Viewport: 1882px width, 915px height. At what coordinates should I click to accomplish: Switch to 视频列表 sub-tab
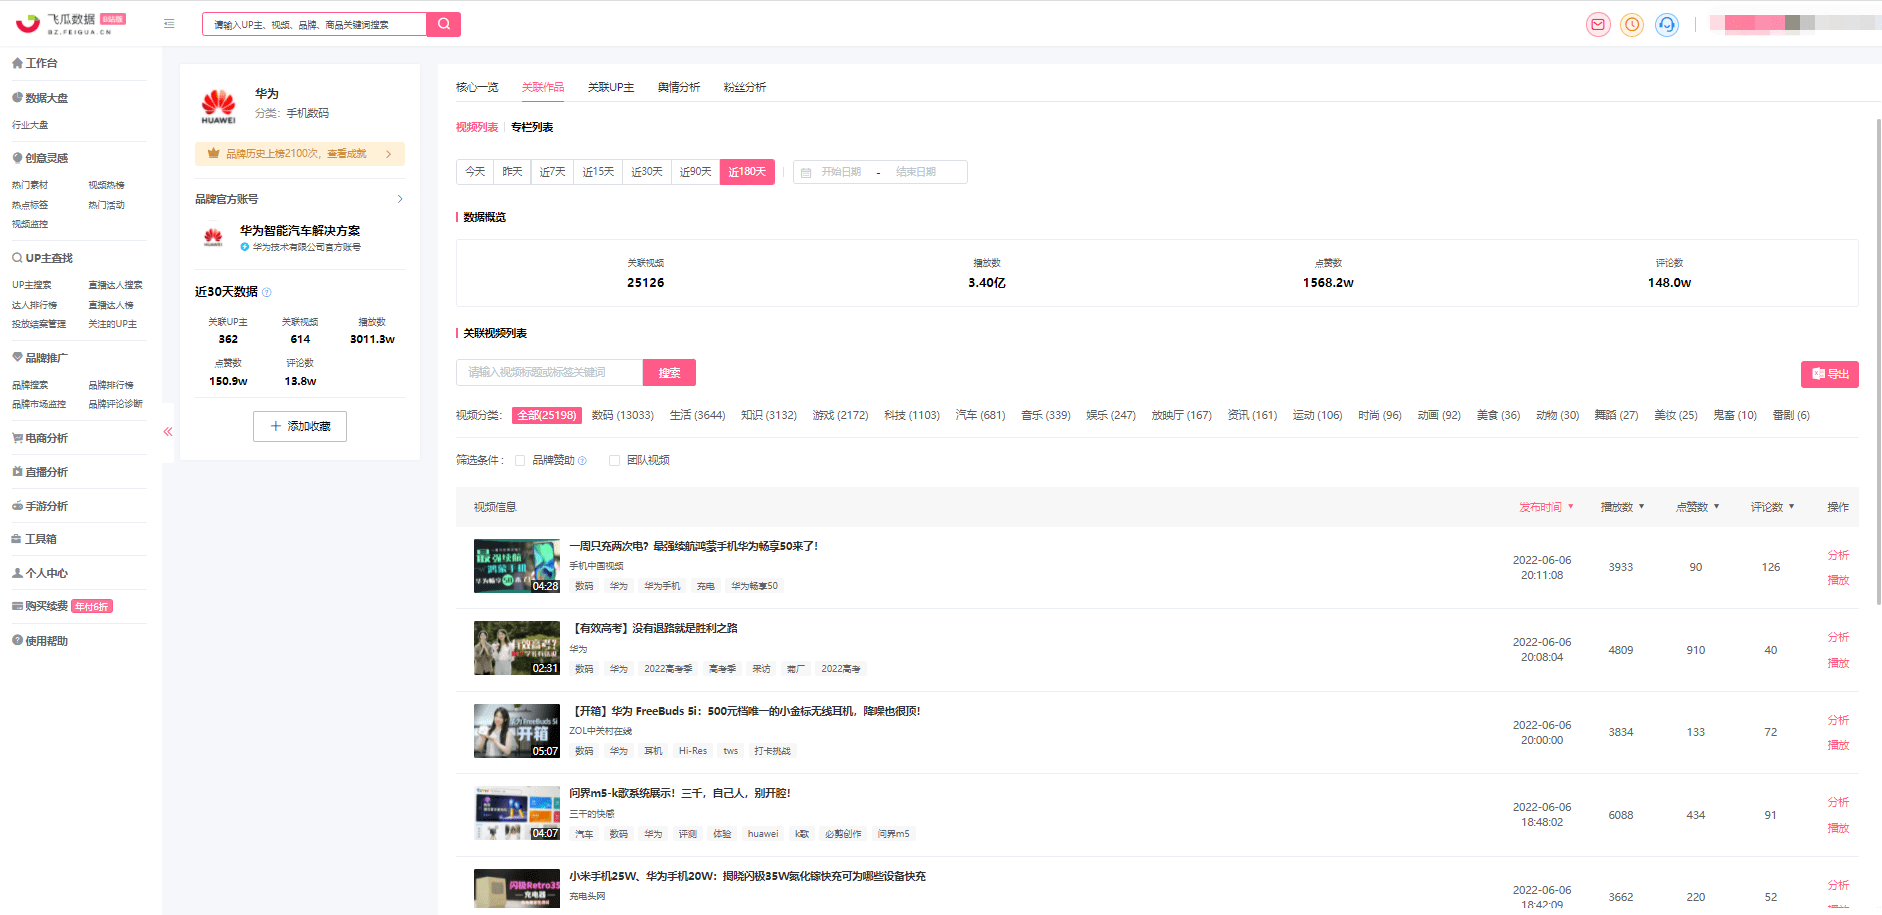(x=477, y=127)
